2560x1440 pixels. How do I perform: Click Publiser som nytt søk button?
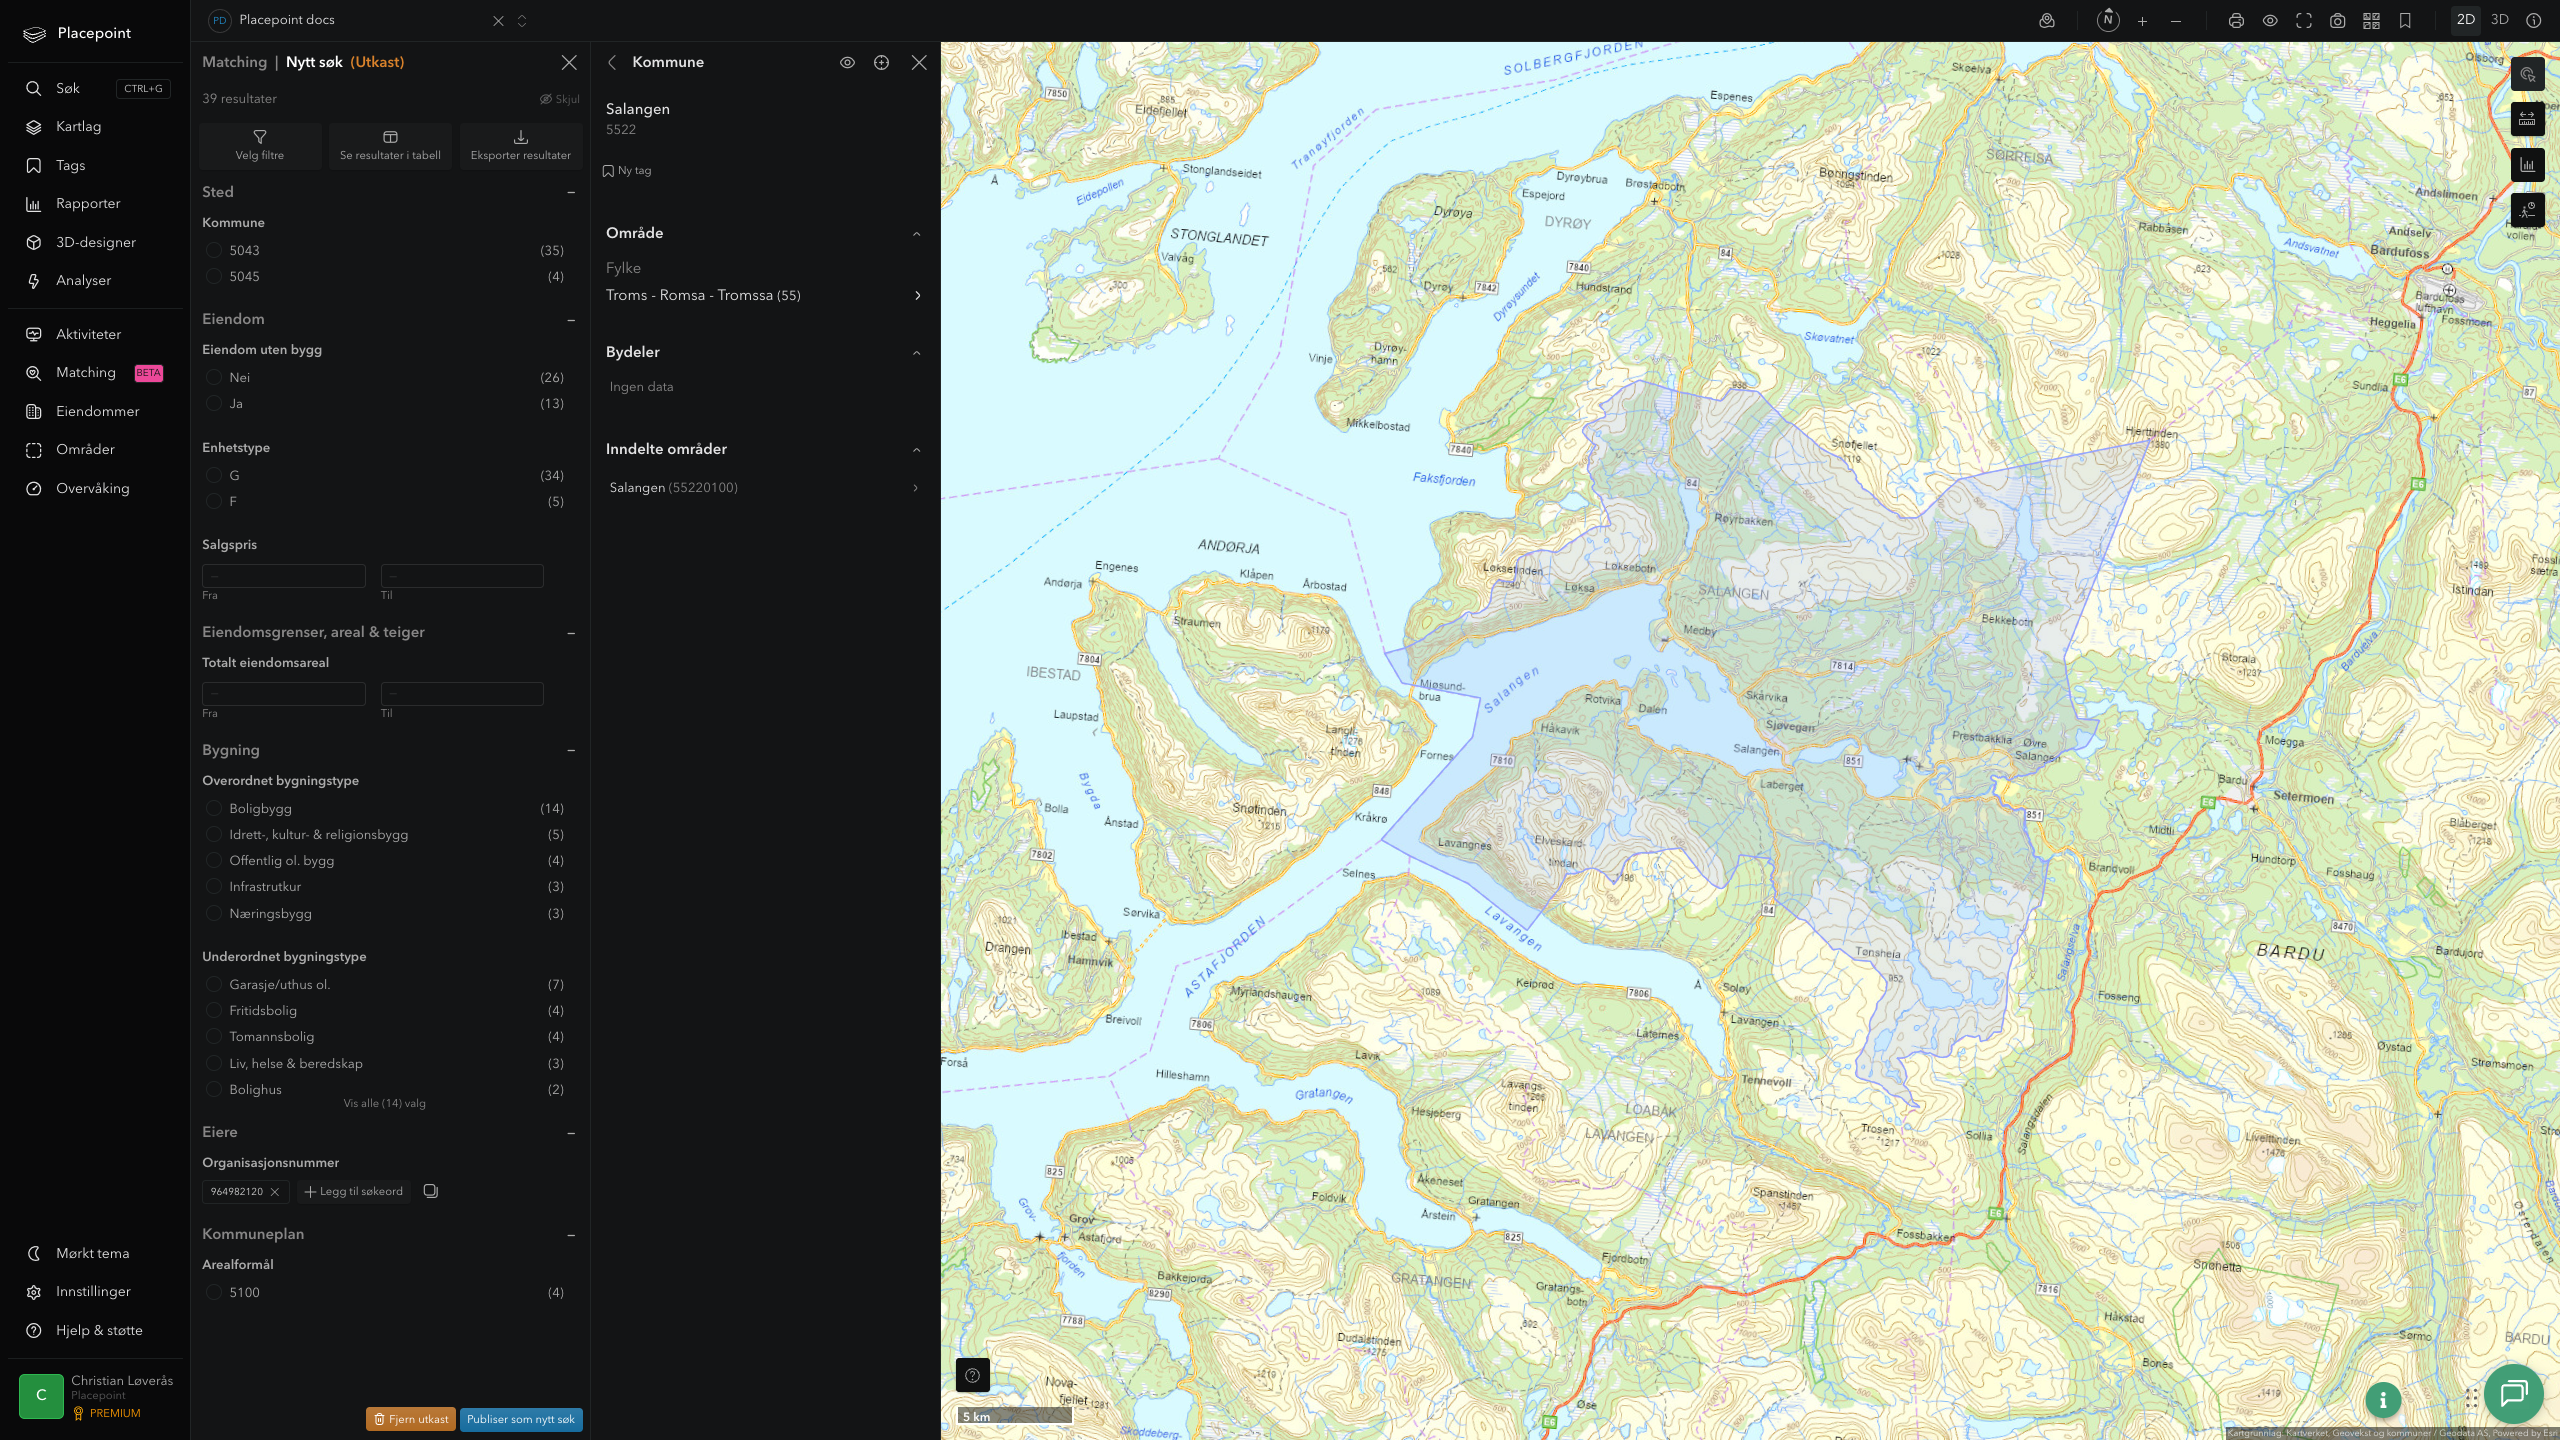pyautogui.click(x=521, y=1420)
